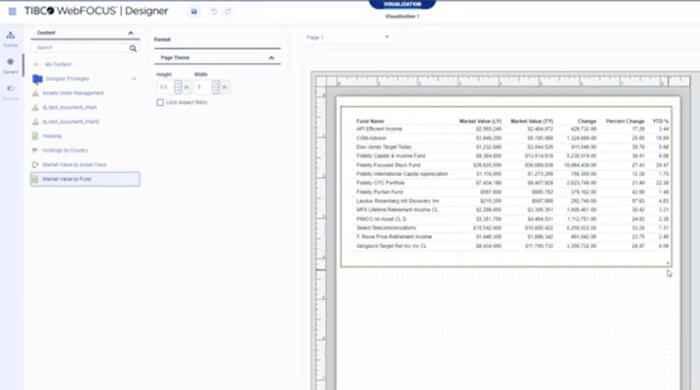Click the back arrow beside My Content

(36, 64)
